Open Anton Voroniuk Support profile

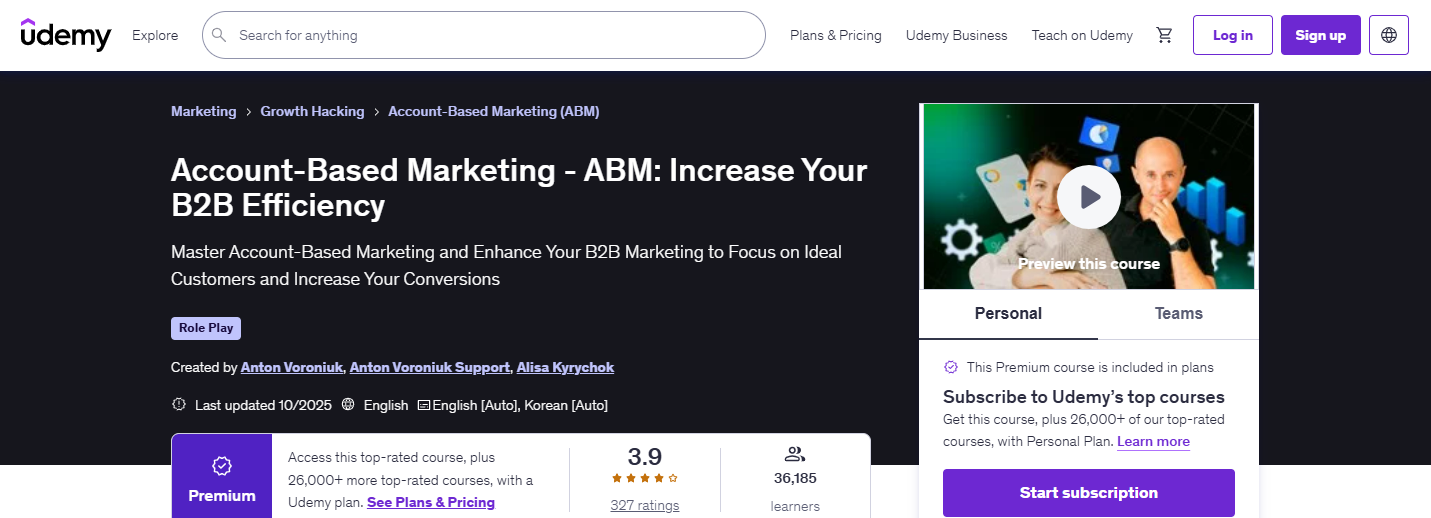pos(430,367)
